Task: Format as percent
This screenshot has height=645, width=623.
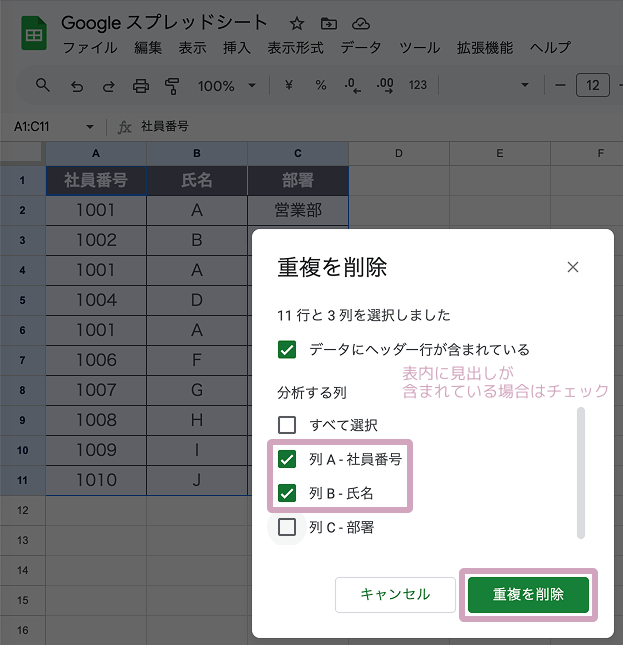Action: point(321,85)
